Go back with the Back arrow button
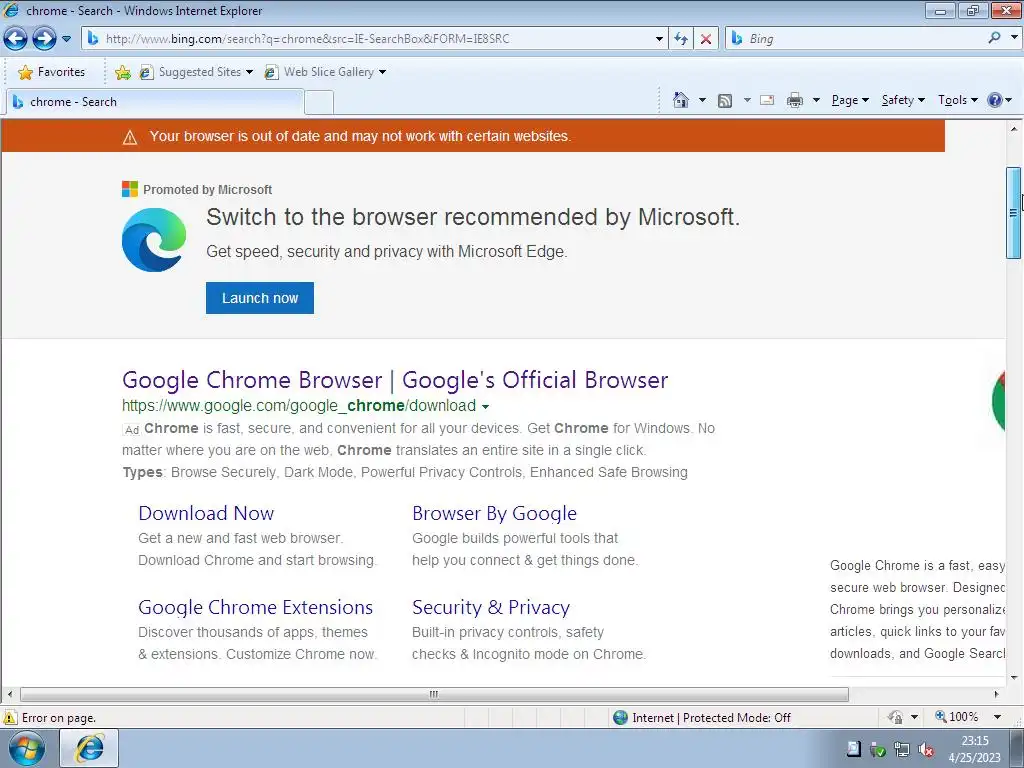This screenshot has height=768, width=1024. point(15,39)
